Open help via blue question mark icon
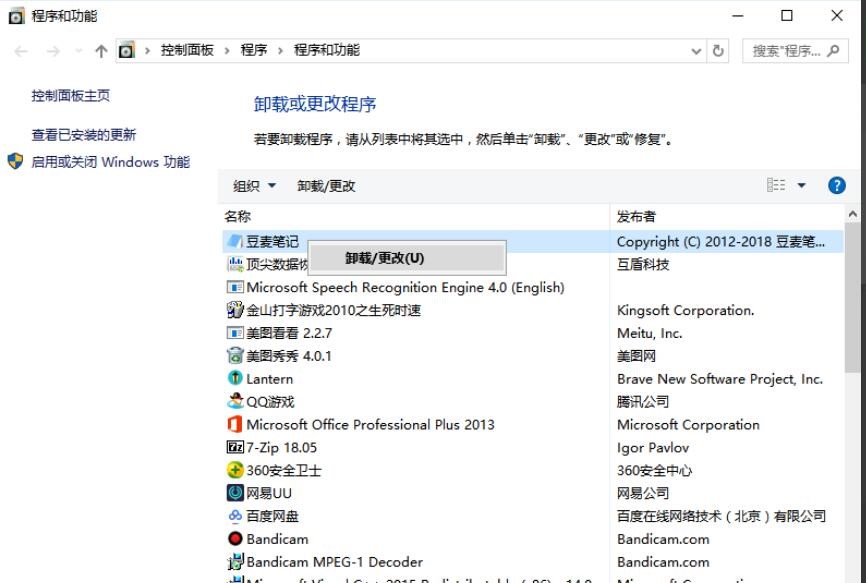The image size is (866, 583). (x=837, y=185)
